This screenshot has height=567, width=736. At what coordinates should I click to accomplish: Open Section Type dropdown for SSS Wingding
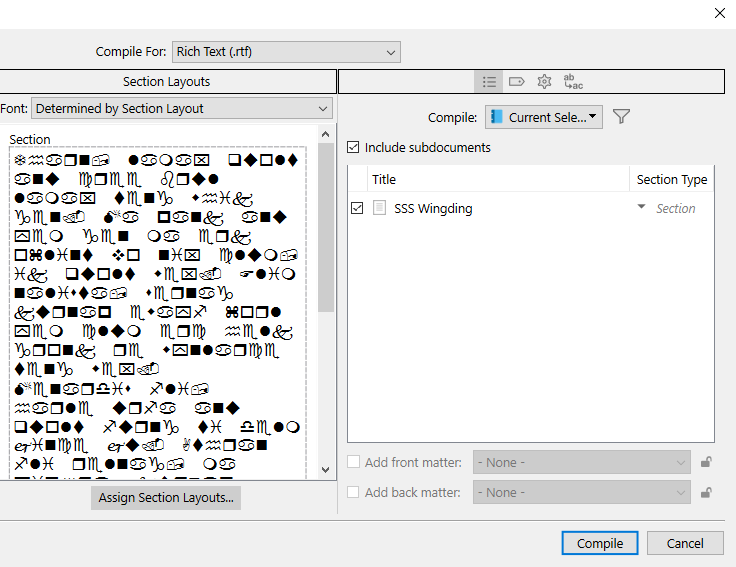click(642, 208)
